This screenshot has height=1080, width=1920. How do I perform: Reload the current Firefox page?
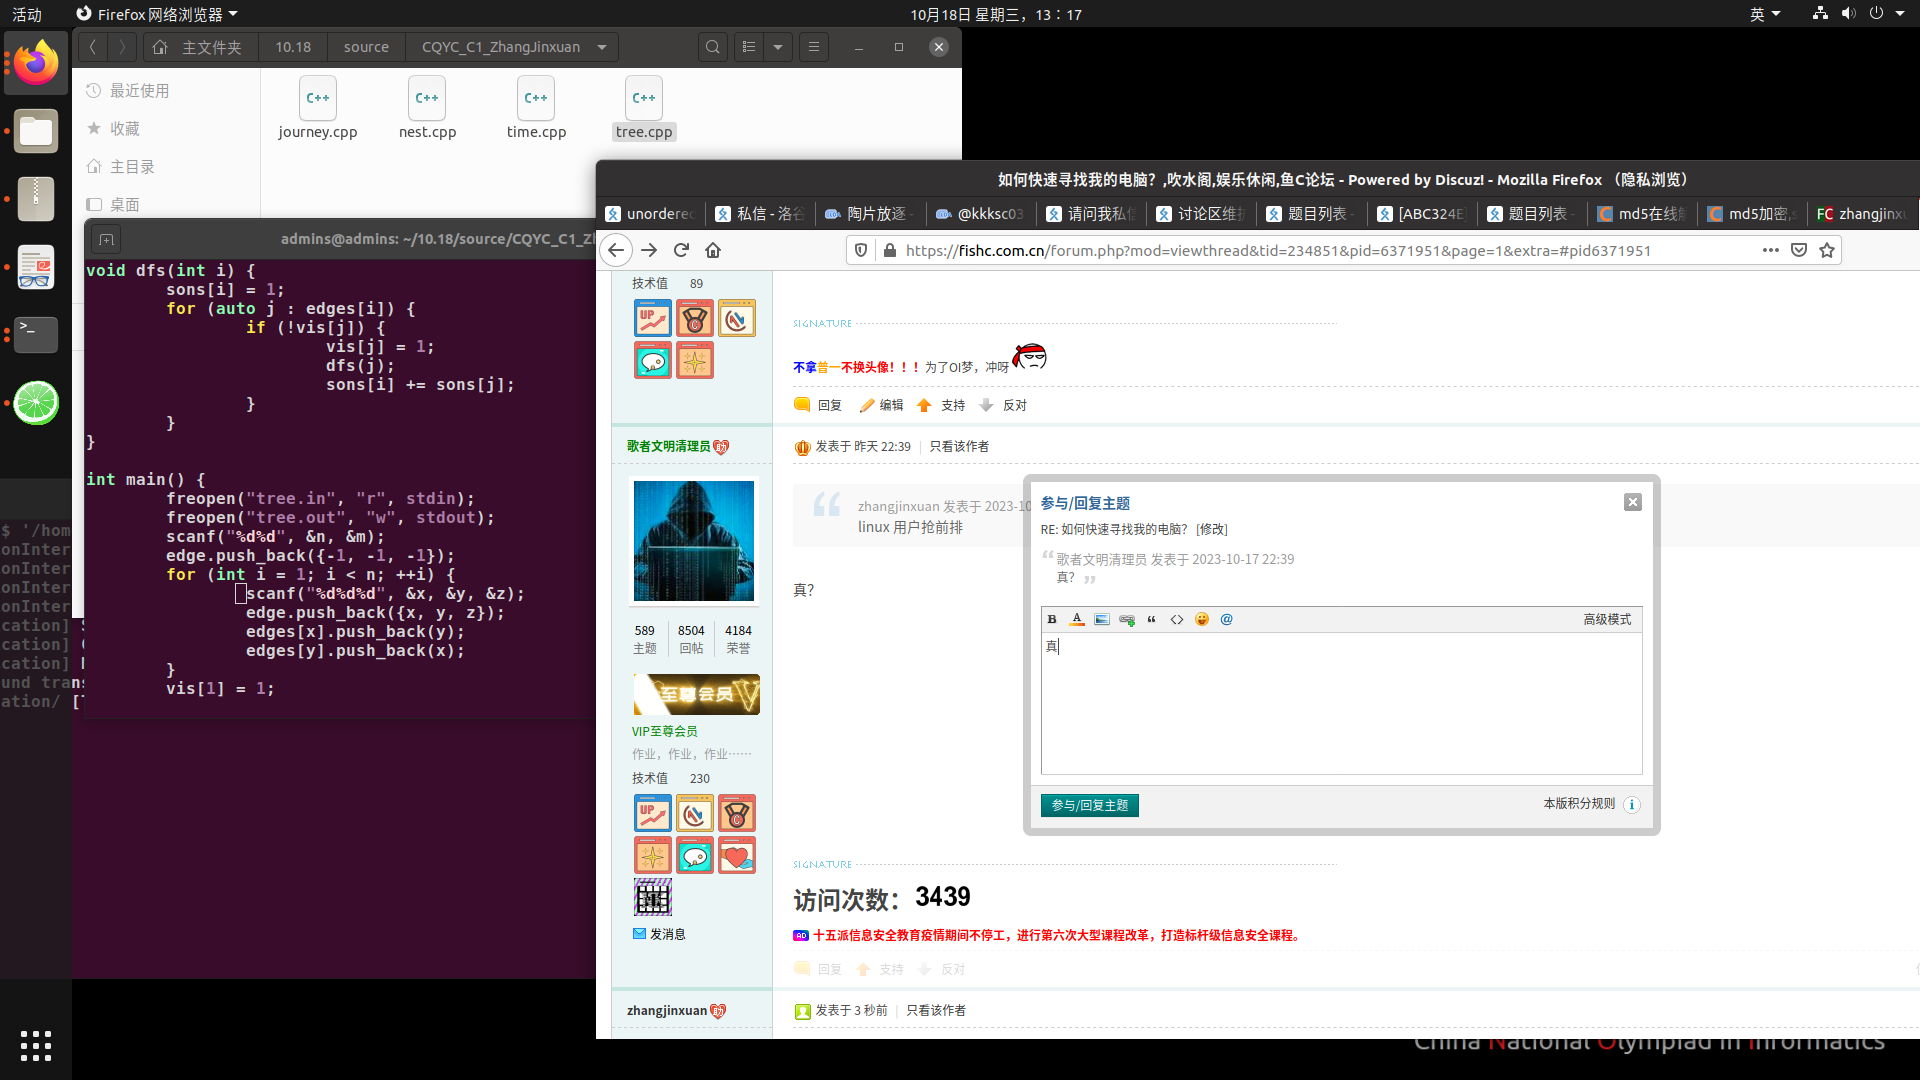(681, 250)
